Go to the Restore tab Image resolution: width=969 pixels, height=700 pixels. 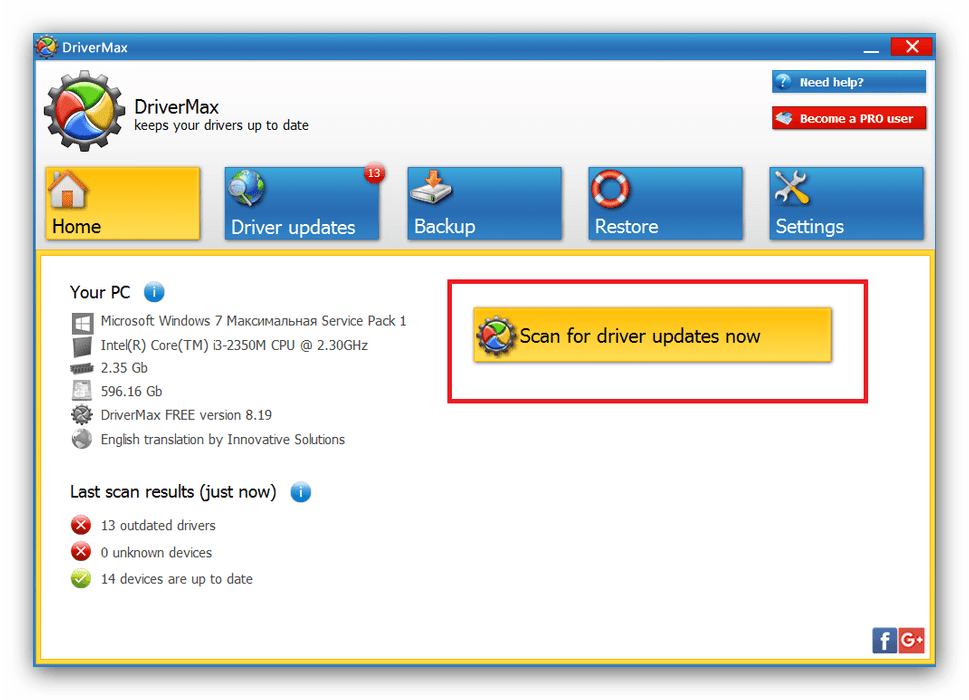tap(665, 204)
